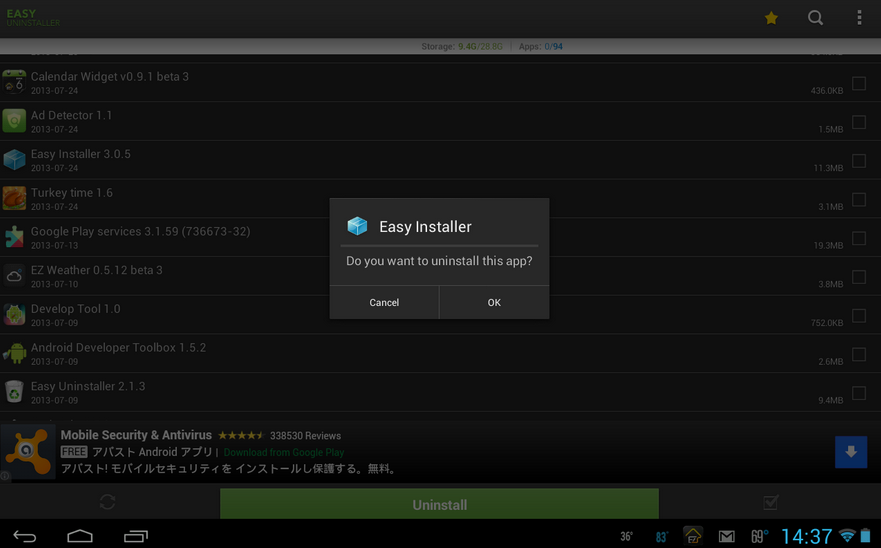Click the Easy Installer blue cube list icon
Image resolution: width=881 pixels, height=548 pixels.
[14, 160]
